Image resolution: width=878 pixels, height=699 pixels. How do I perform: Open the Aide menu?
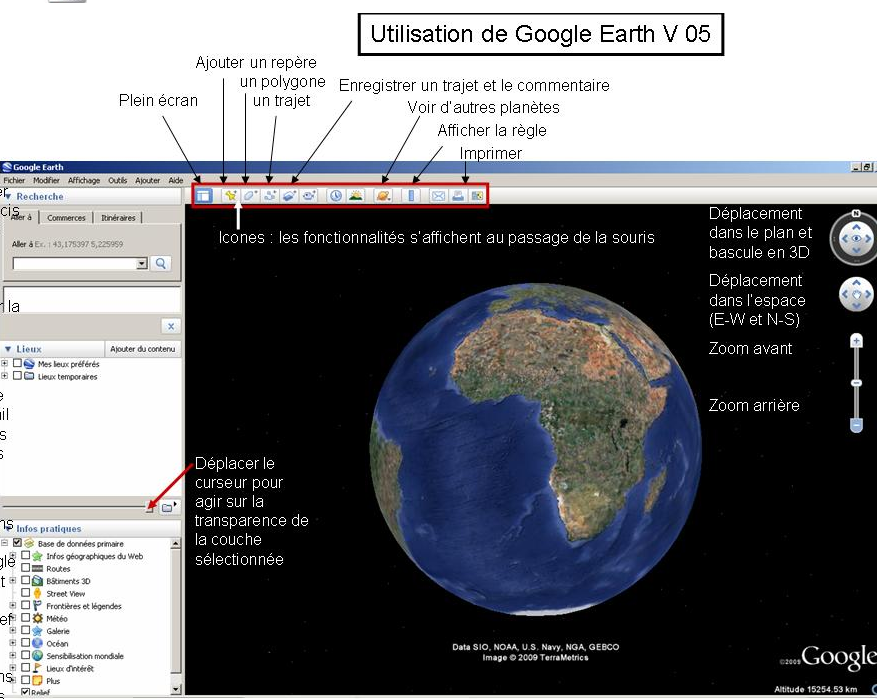tap(176, 180)
